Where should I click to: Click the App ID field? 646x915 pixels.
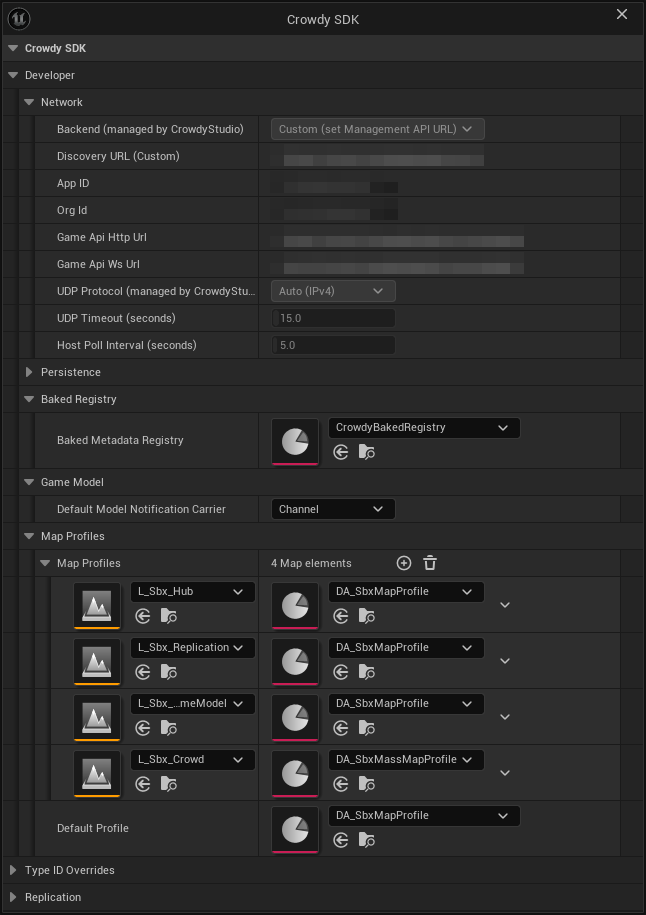334,183
